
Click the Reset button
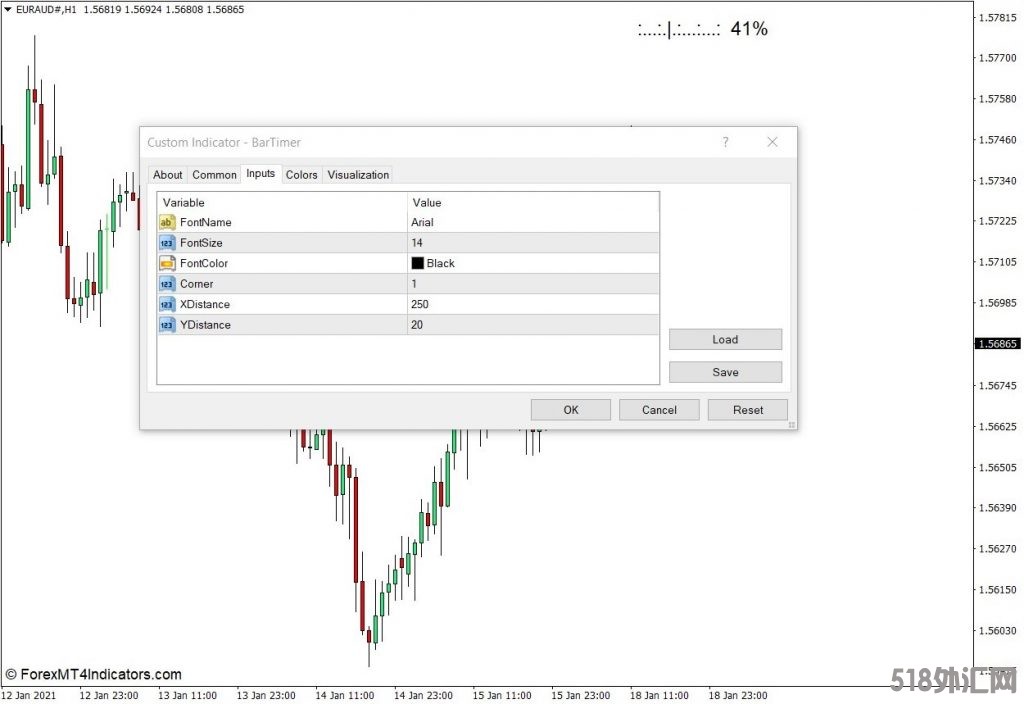[x=747, y=410]
